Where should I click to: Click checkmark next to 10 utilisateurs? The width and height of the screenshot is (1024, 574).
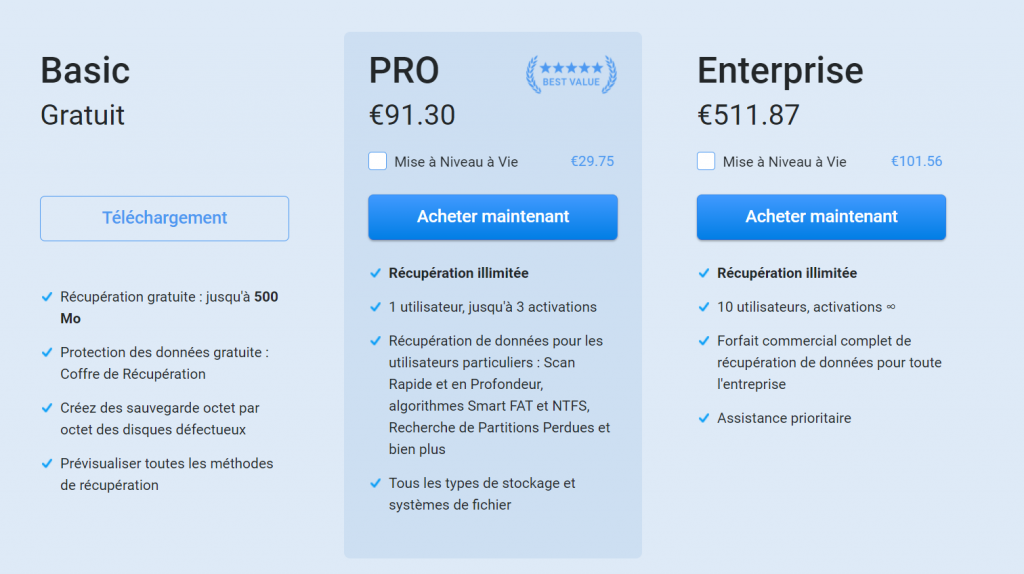(704, 307)
